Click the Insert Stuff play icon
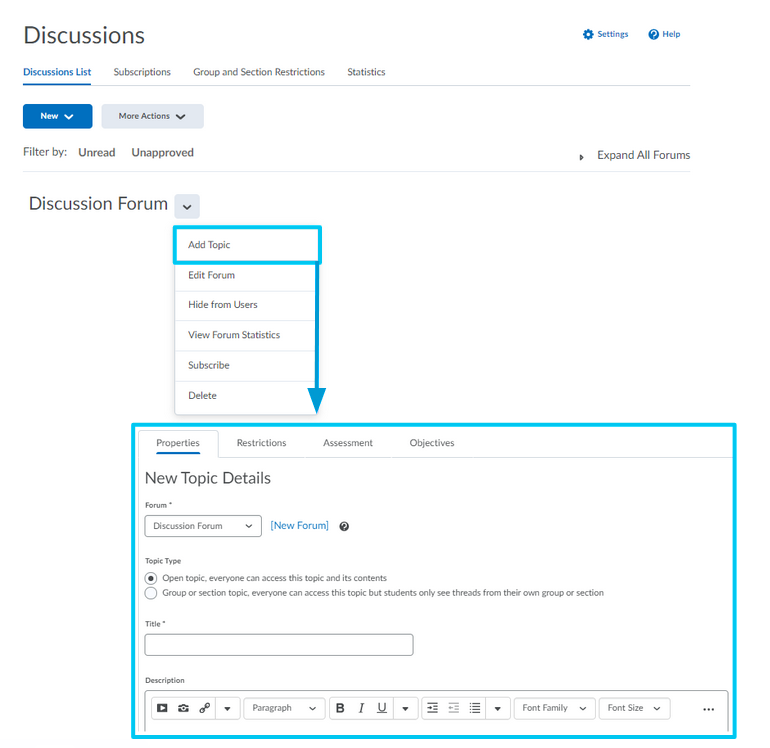The image size is (770, 748). click(162, 708)
